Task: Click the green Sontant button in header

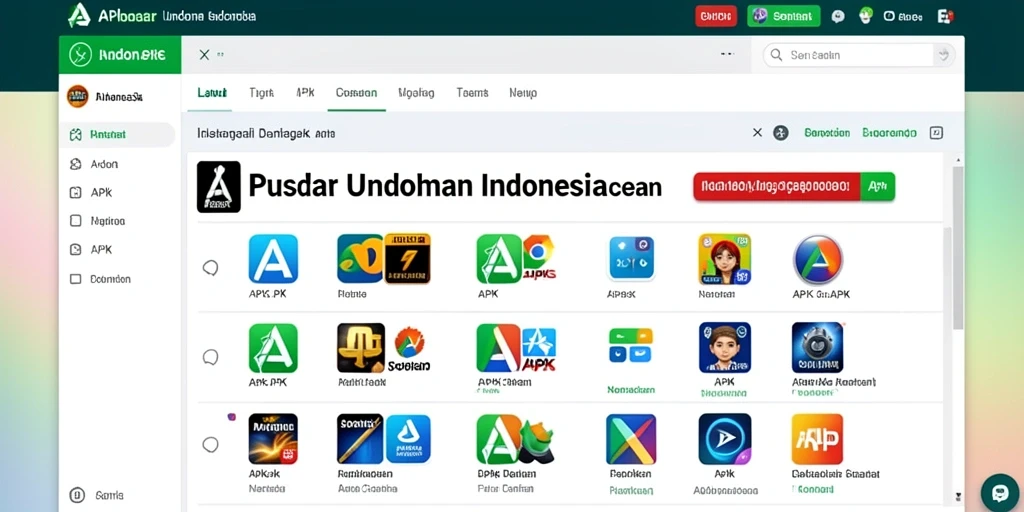Action: click(784, 16)
